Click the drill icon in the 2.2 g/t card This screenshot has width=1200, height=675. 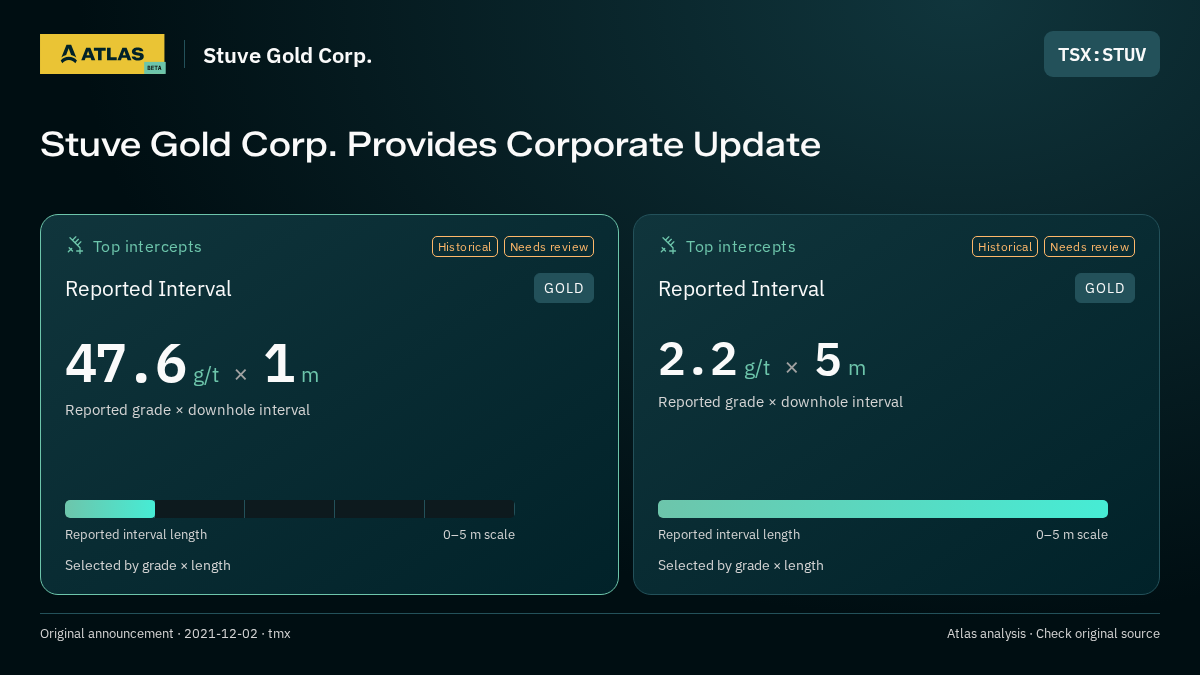click(668, 245)
